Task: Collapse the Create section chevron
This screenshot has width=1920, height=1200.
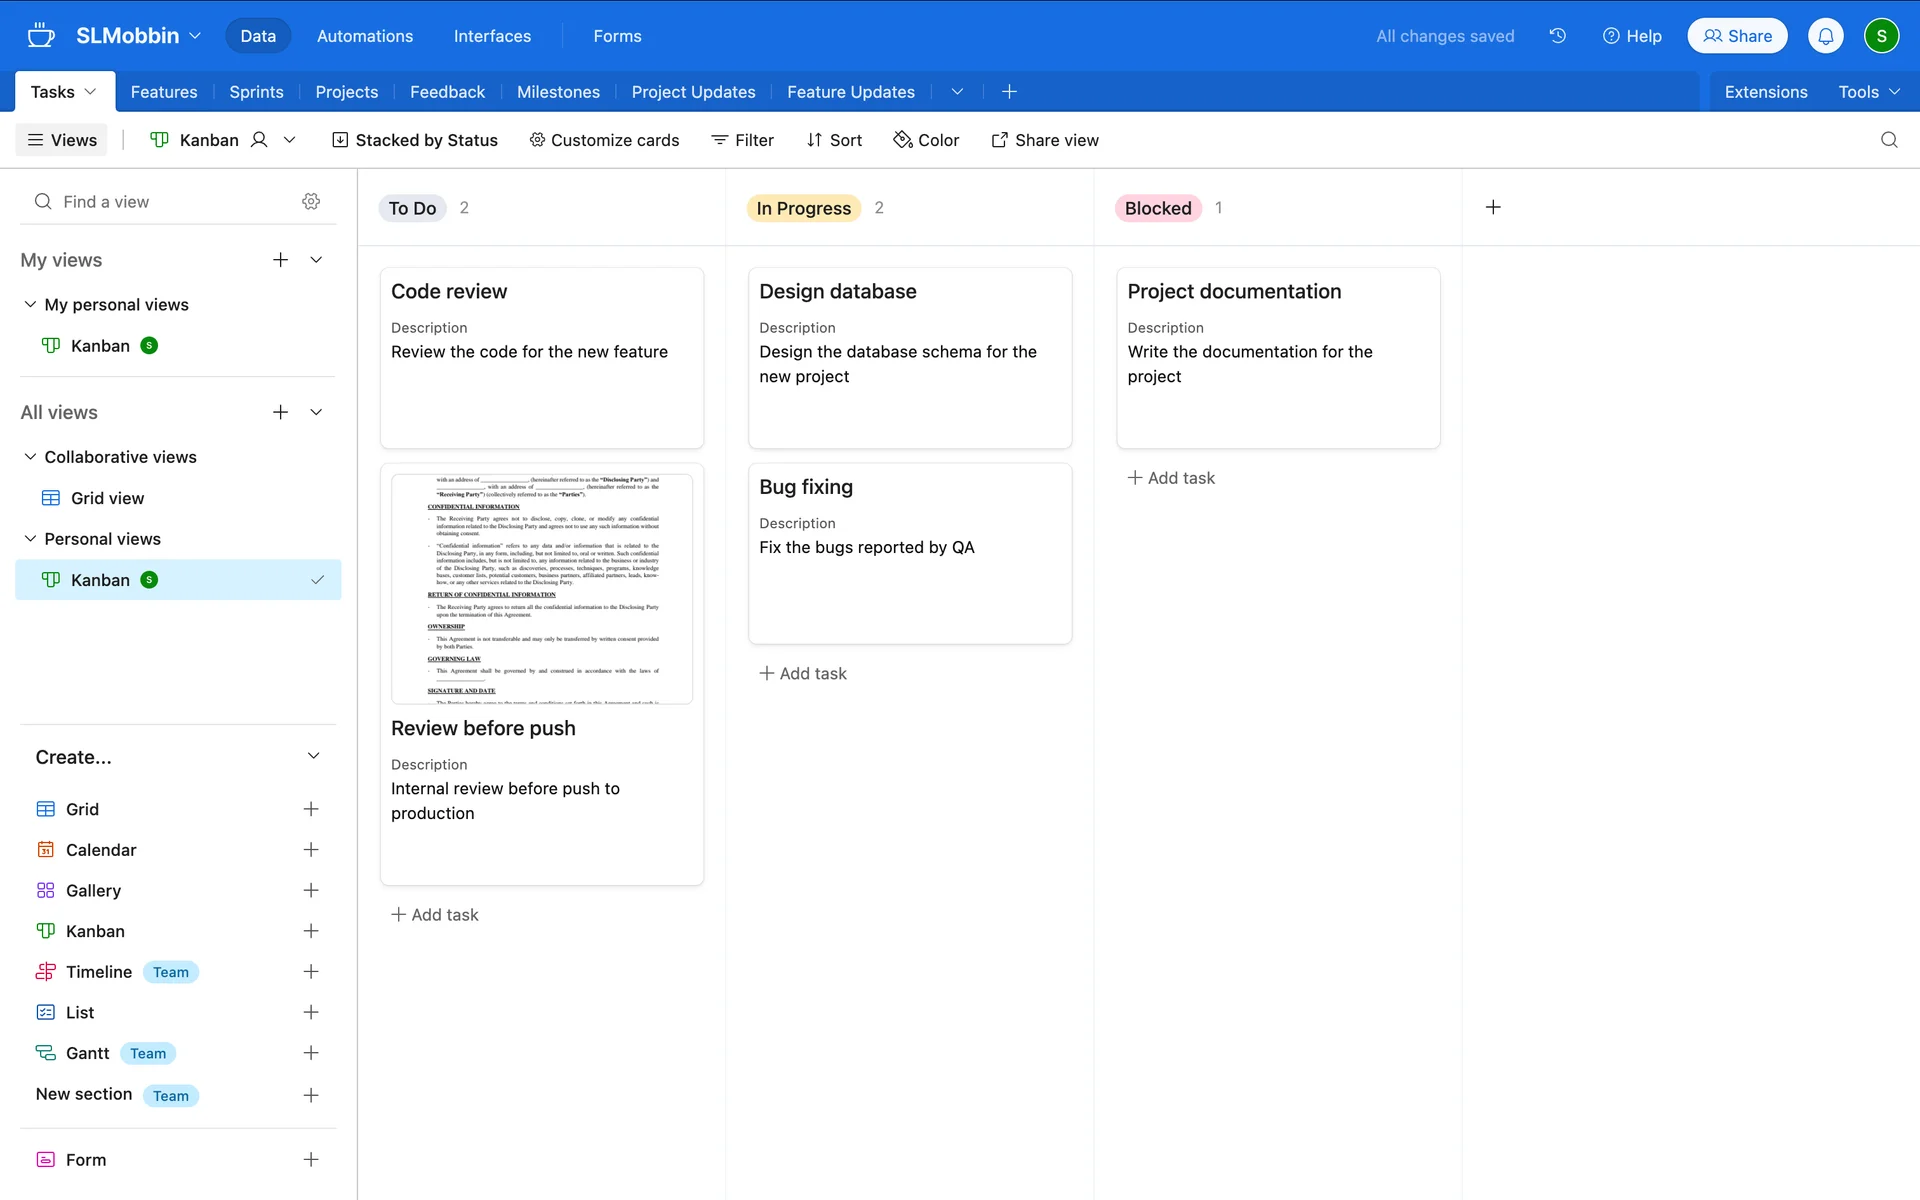Action: click(313, 756)
